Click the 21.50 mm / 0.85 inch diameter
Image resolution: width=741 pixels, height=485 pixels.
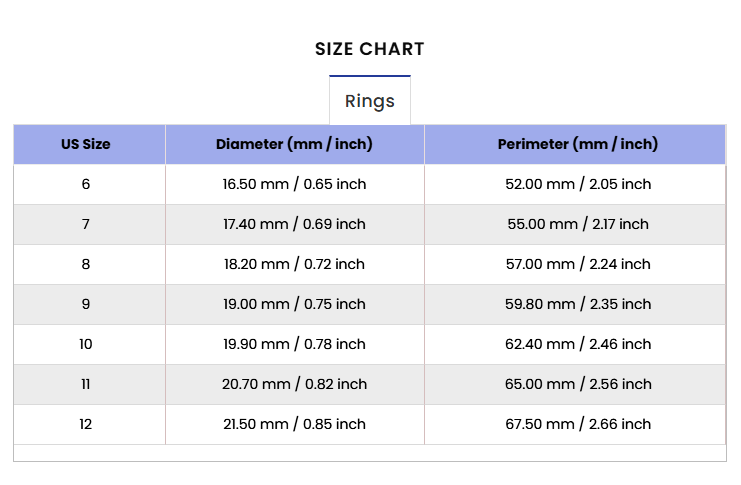coord(294,424)
